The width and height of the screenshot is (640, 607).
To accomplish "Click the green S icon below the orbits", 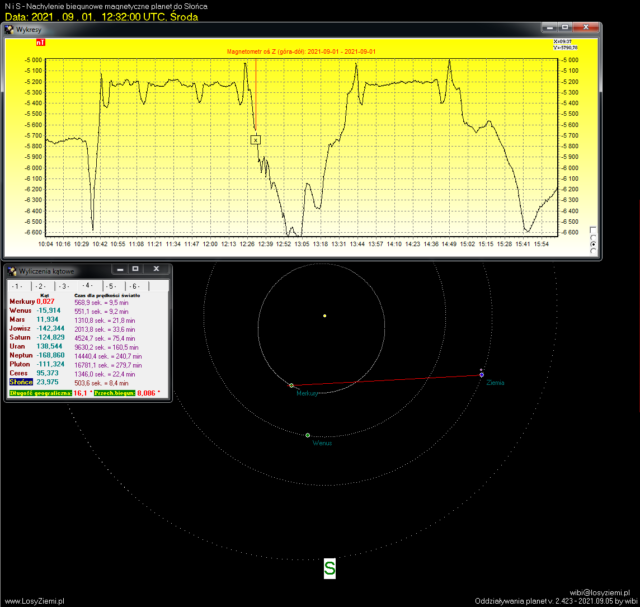I will tap(329, 568).
